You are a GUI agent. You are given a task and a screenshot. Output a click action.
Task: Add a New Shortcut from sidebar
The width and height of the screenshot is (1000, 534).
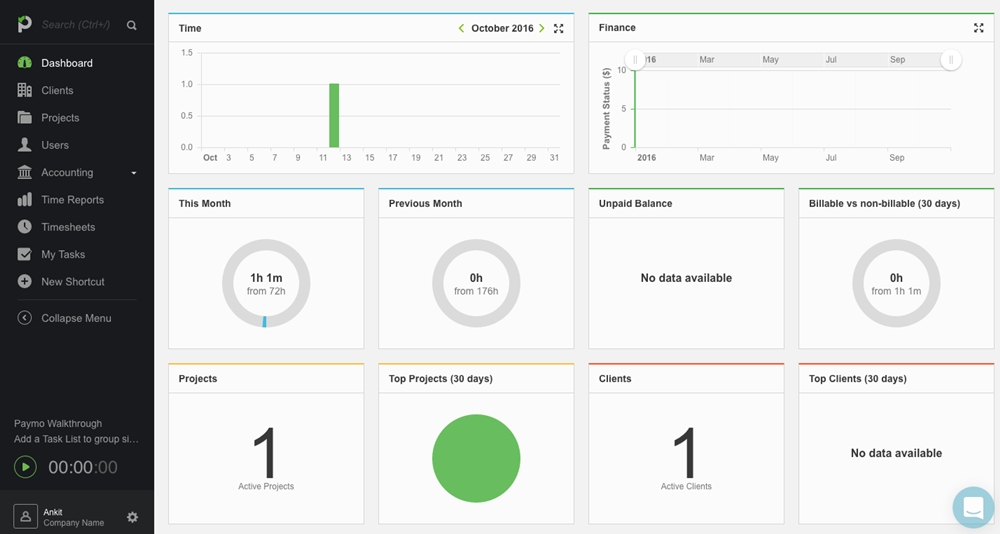click(x=72, y=282)
